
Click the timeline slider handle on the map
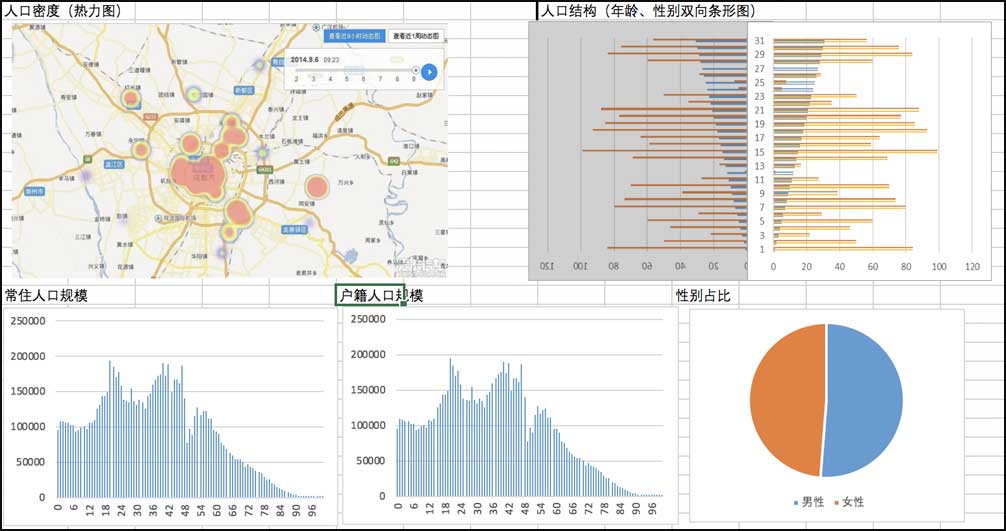click(x=415, y=70)
